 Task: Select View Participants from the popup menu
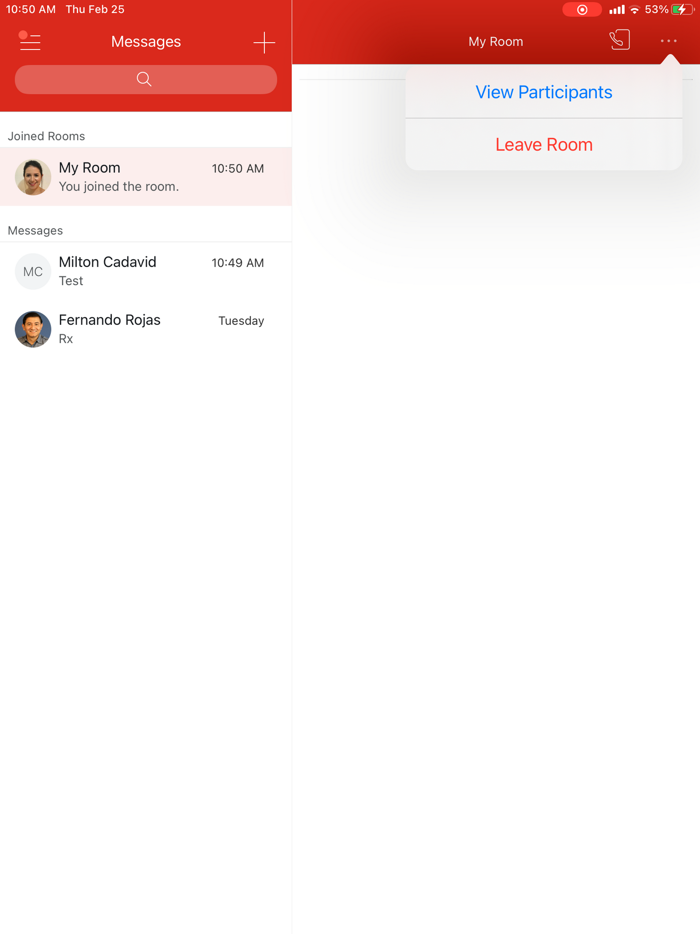[543, 92]
